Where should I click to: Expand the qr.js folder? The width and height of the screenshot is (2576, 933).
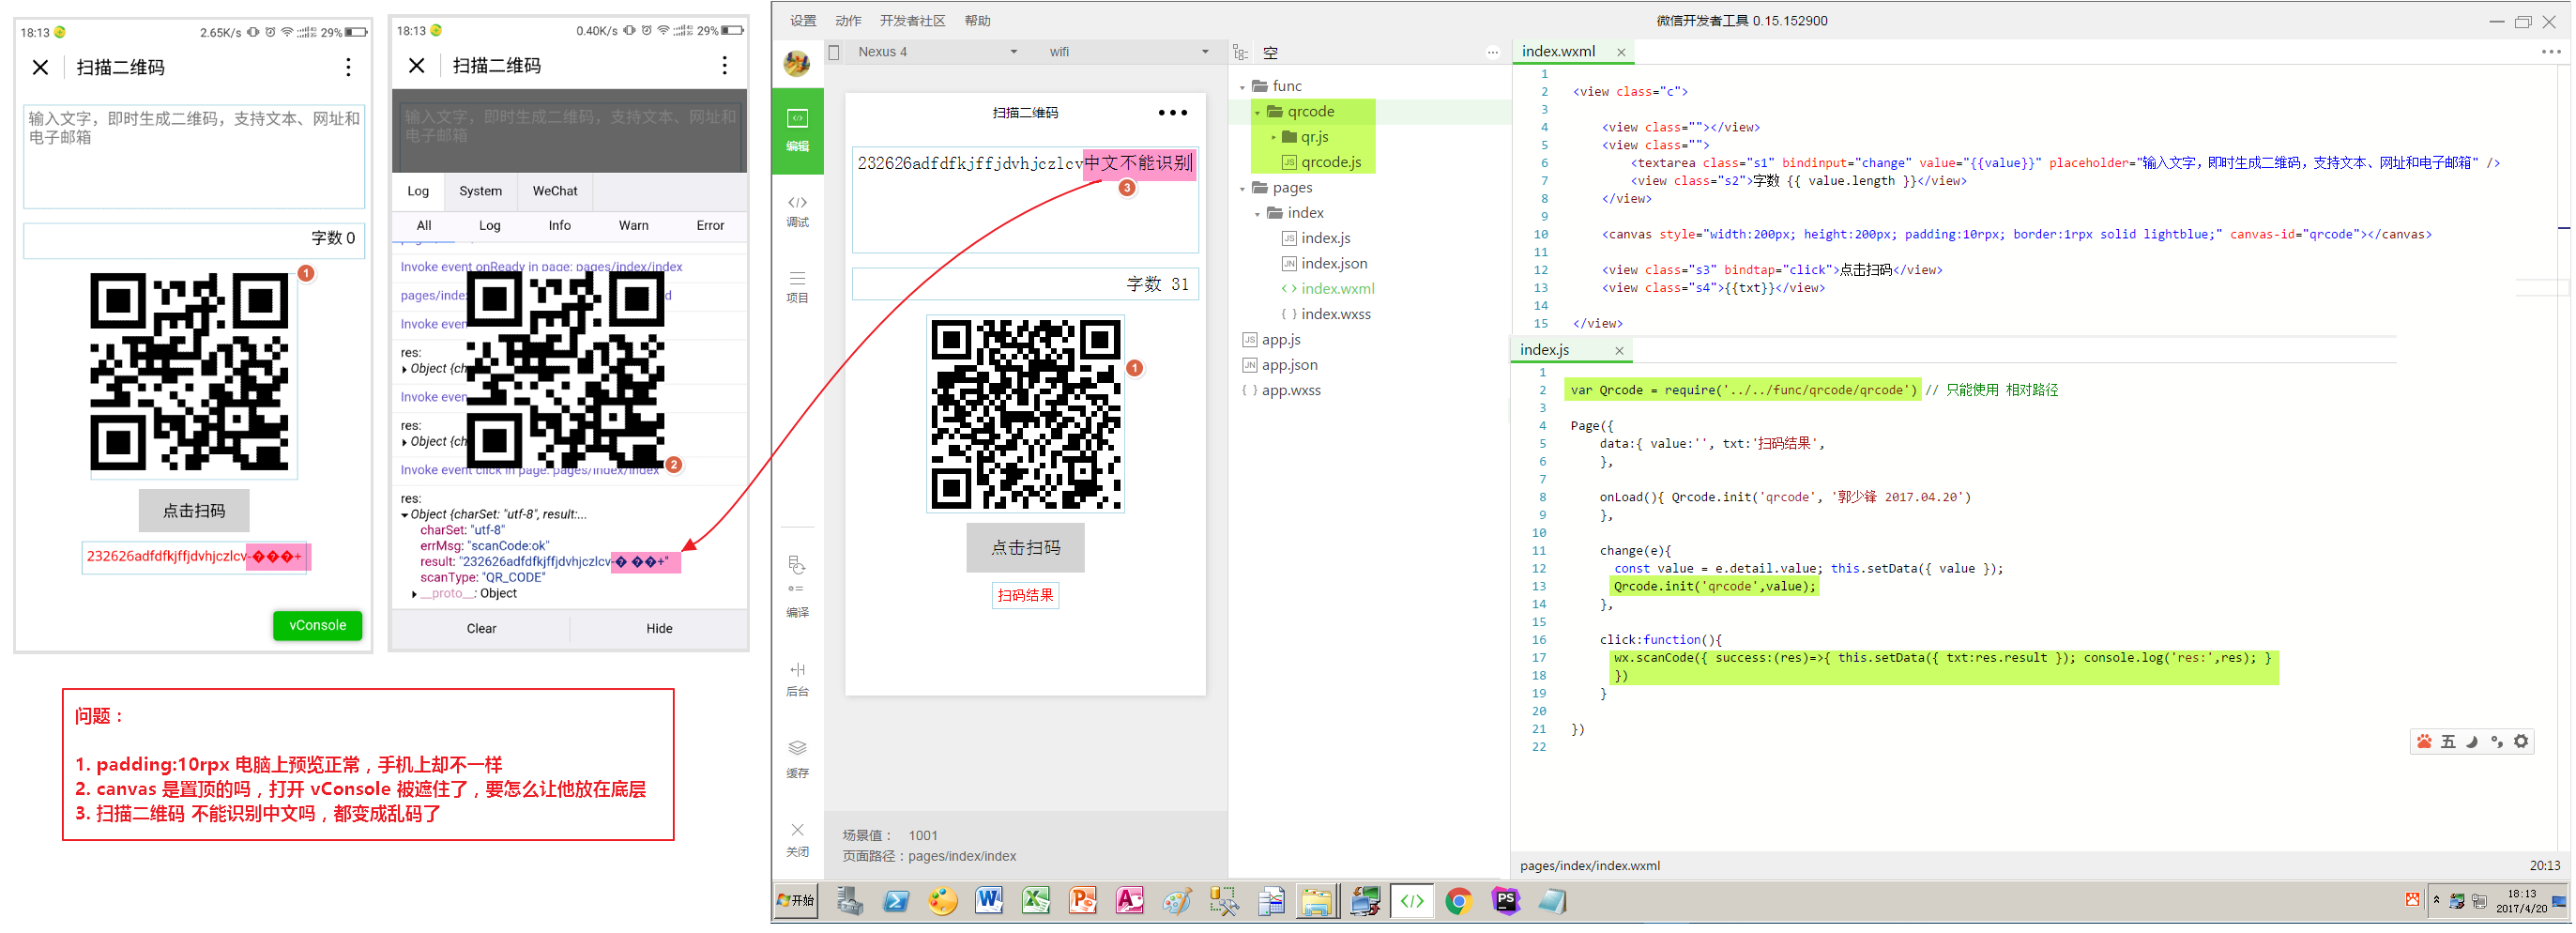[x=1273, y=137]
